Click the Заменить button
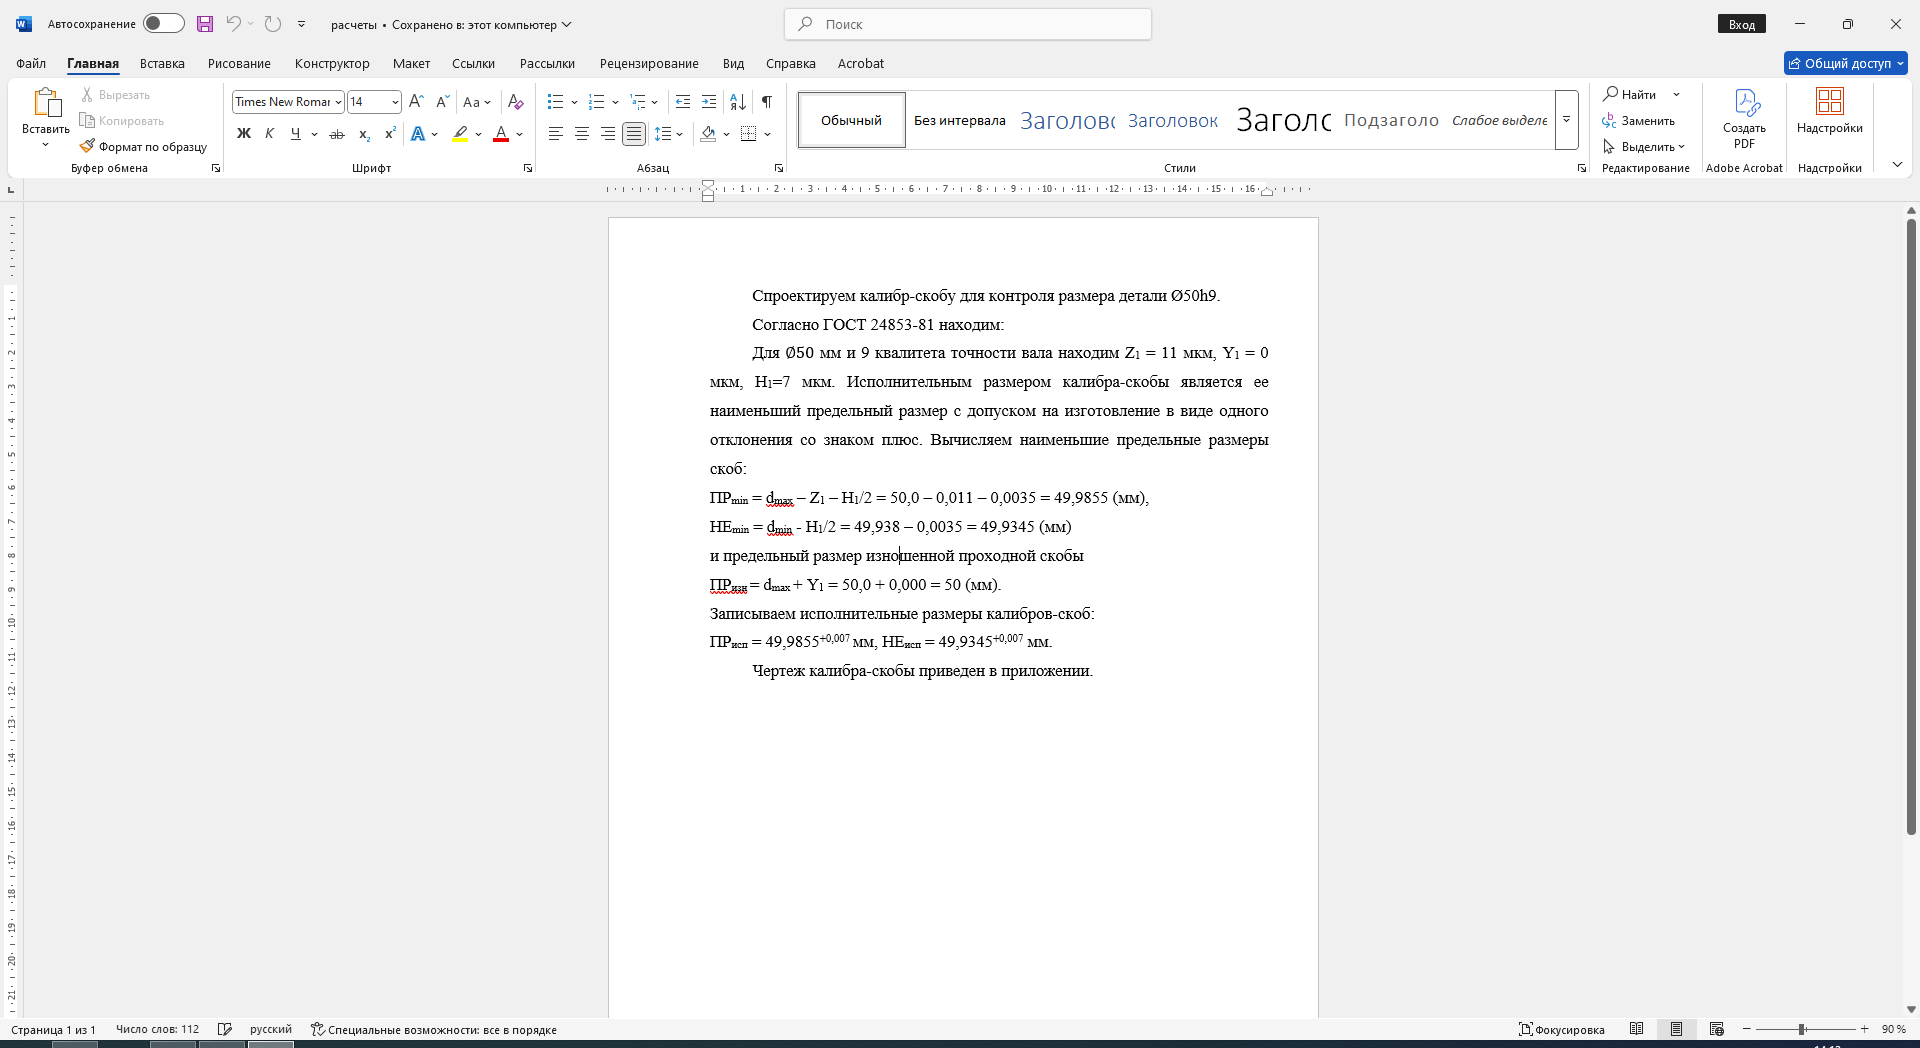Screen dimensions: 1920x1048 point(1639,121)
